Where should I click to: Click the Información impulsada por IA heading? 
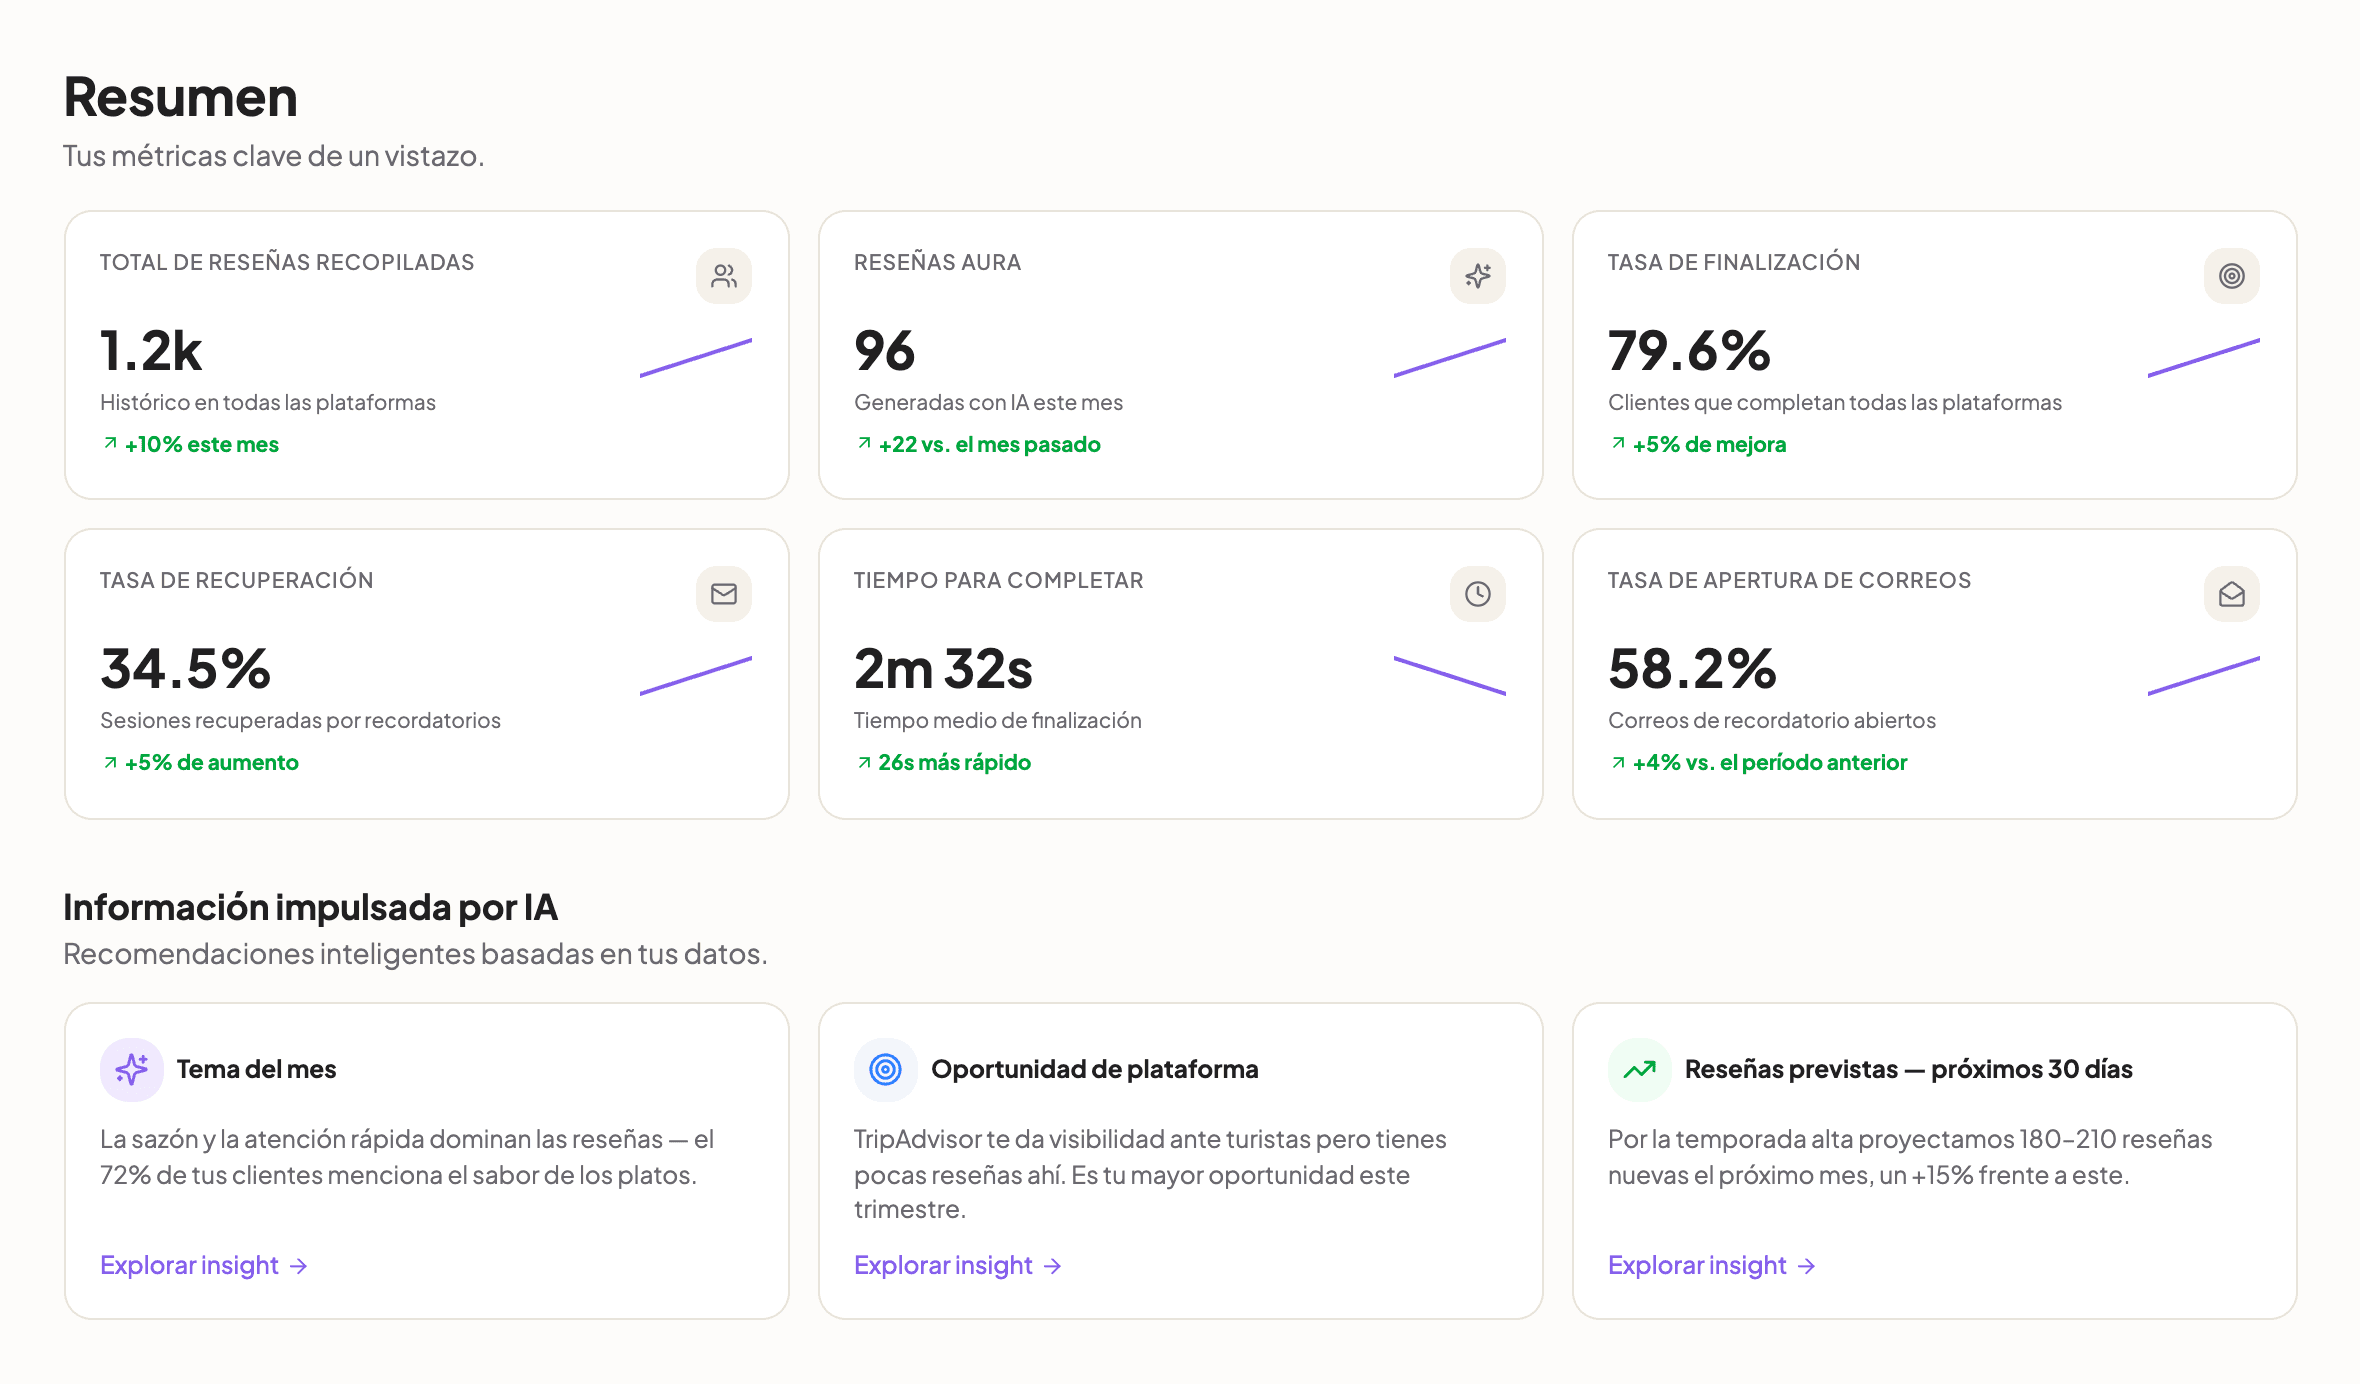pyautogui.click(x=310, y=907)
